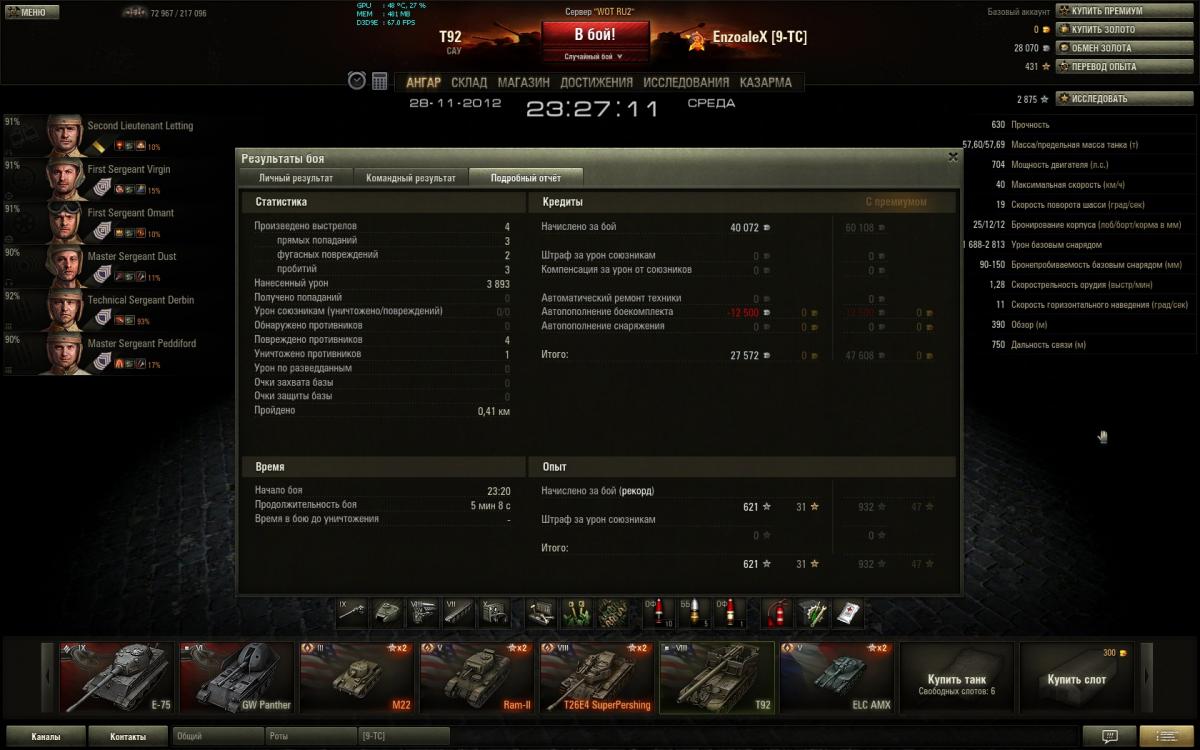This screenshot has height=750, width=1200.
Task: Open the Командный результат tab
Action: pyautogui.click(x=411, y=178)
